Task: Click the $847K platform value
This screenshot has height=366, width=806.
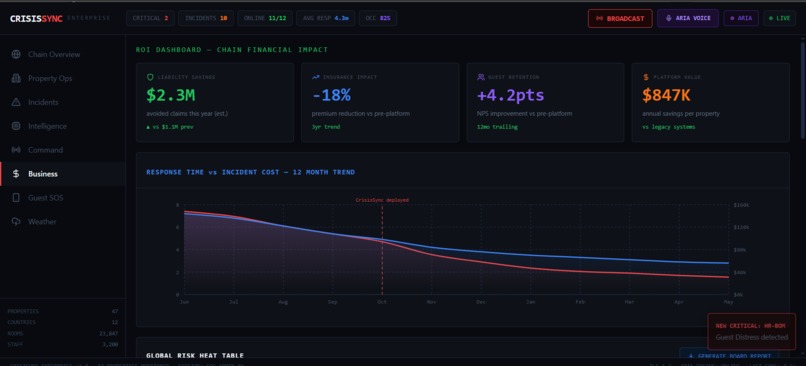Action: [666, 95]
